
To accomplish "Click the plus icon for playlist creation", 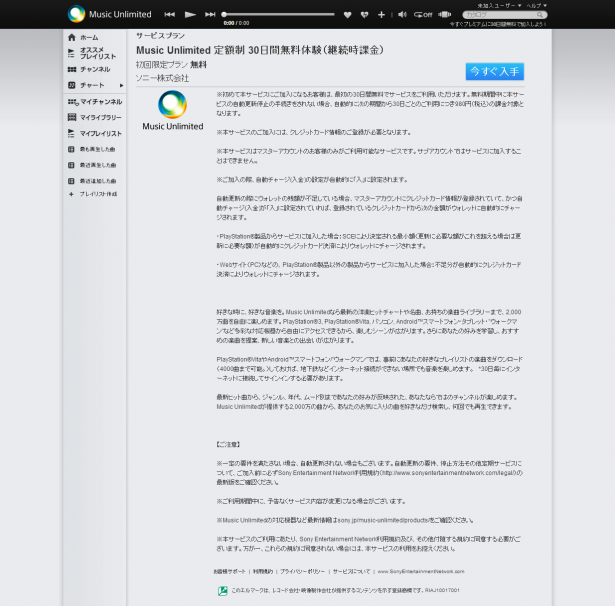I will coord(71,194).
